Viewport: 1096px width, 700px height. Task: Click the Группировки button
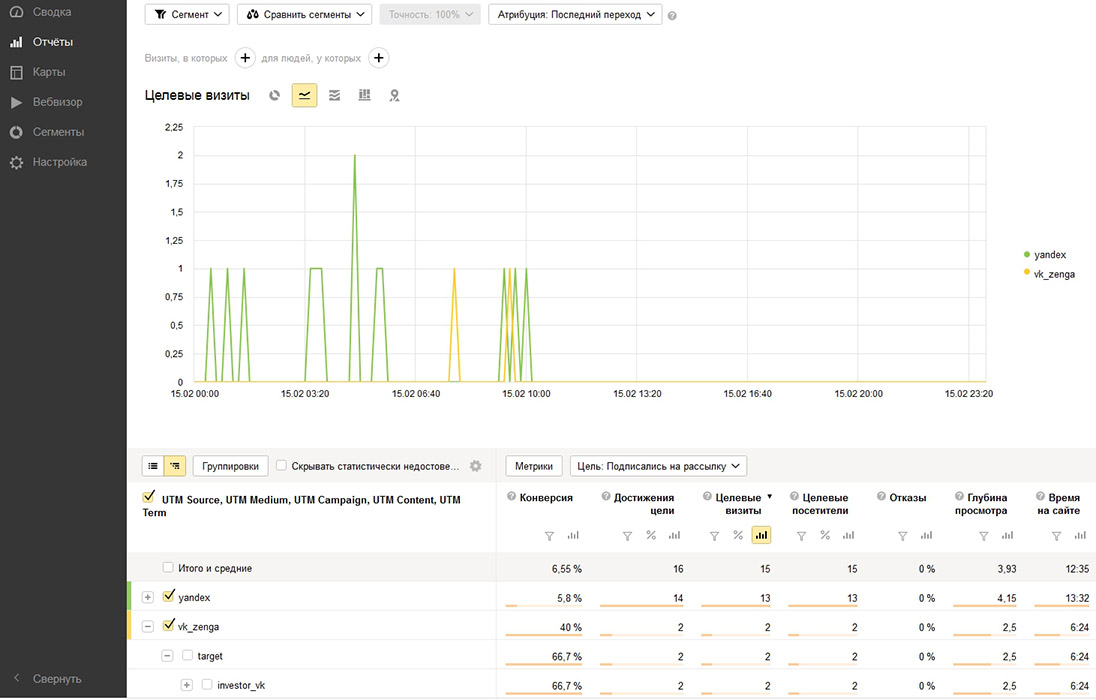coord(230,466)
